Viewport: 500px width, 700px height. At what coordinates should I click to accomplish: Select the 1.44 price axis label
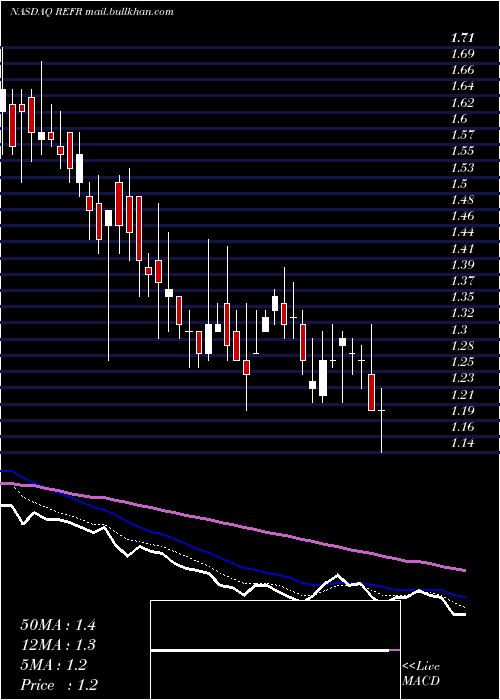[462, 232]
